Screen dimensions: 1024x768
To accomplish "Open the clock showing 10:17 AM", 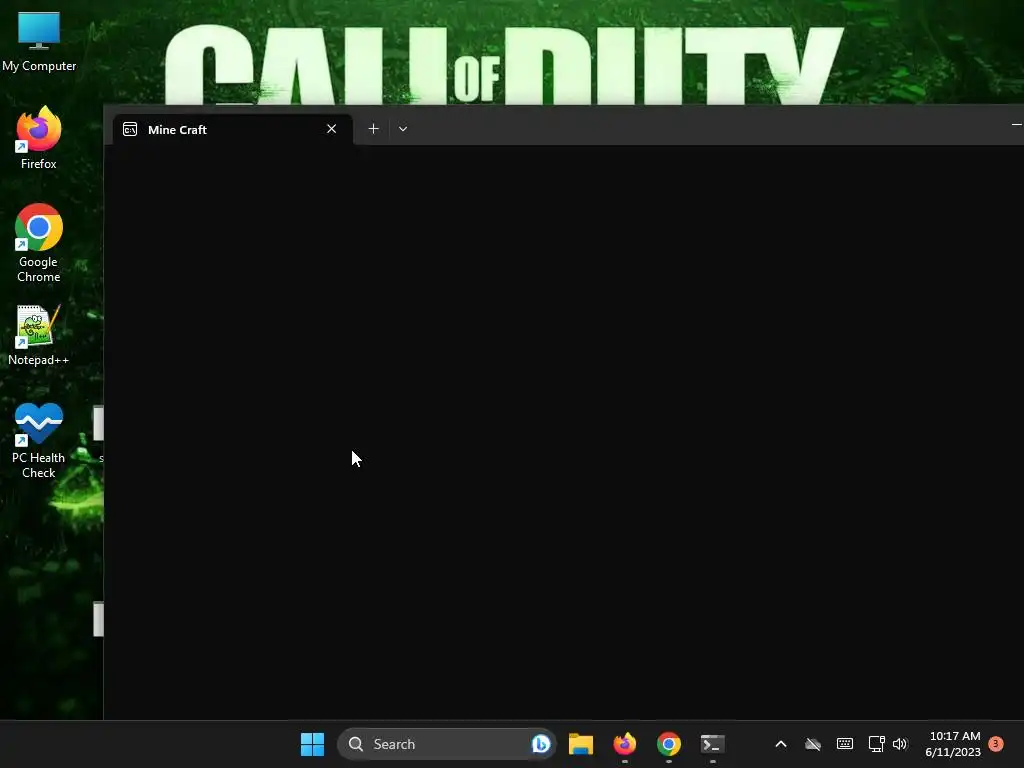I will click(x=953, y=744).
